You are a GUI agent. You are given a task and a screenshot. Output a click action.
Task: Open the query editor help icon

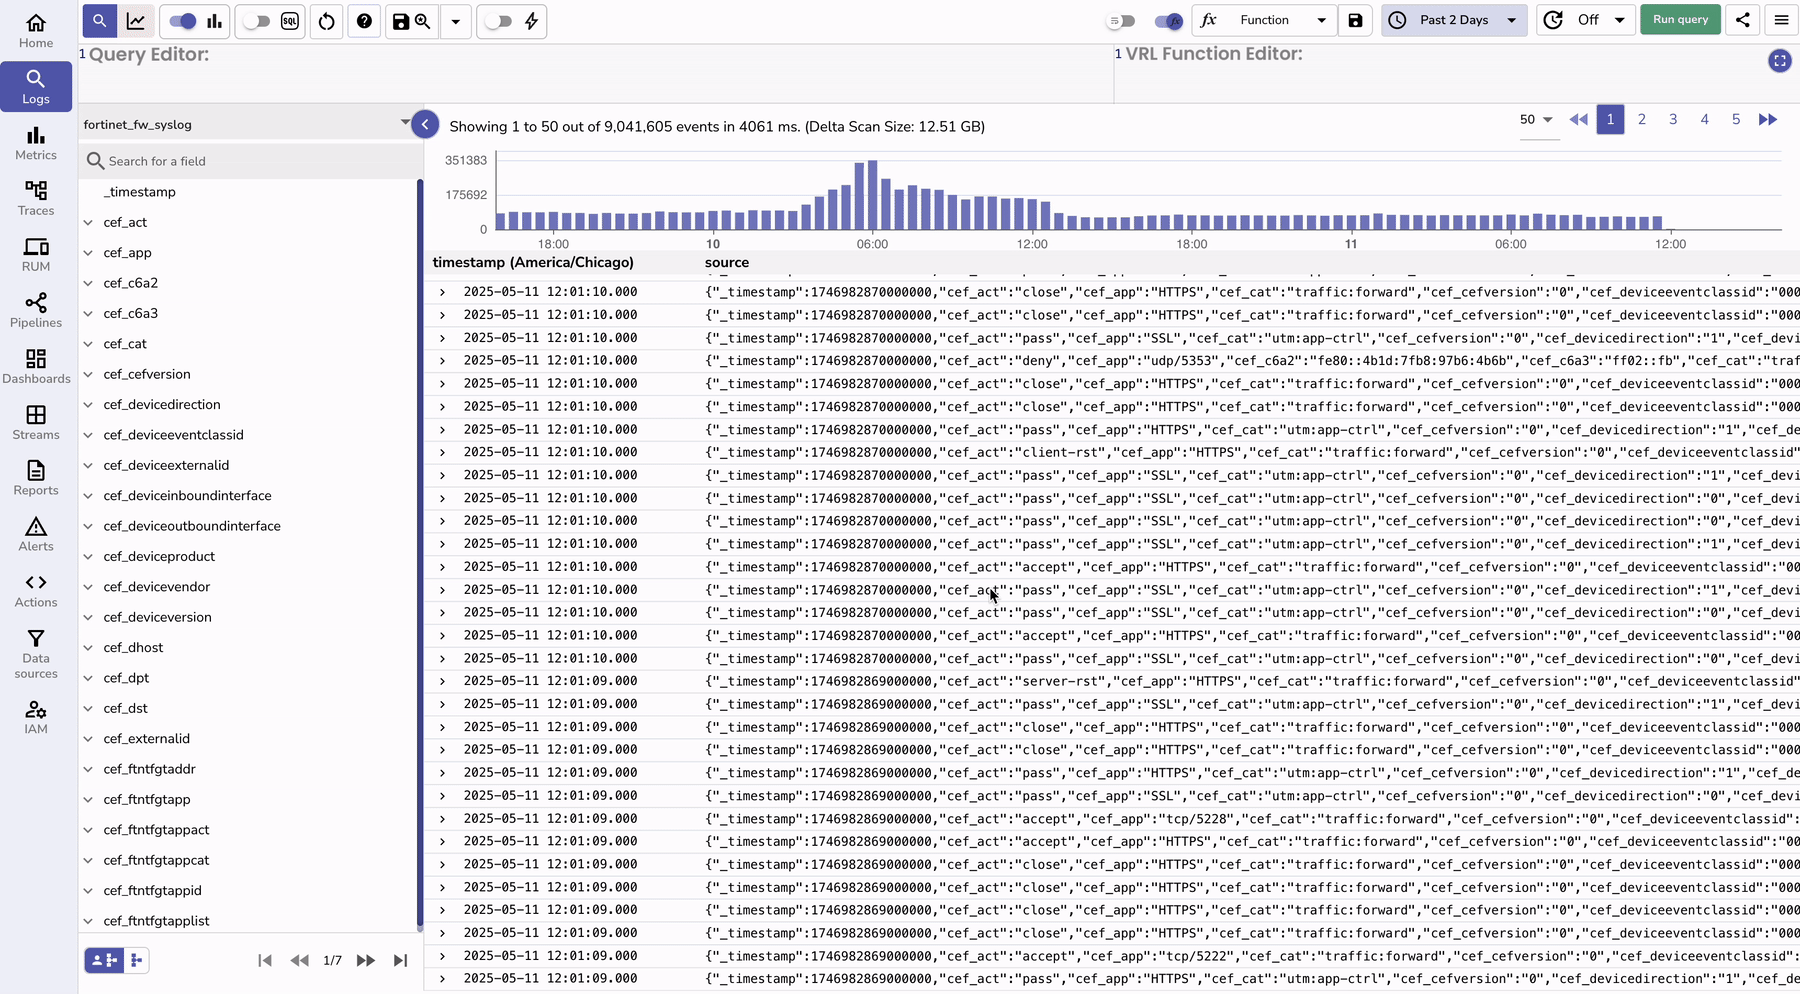tap(364, 21)
